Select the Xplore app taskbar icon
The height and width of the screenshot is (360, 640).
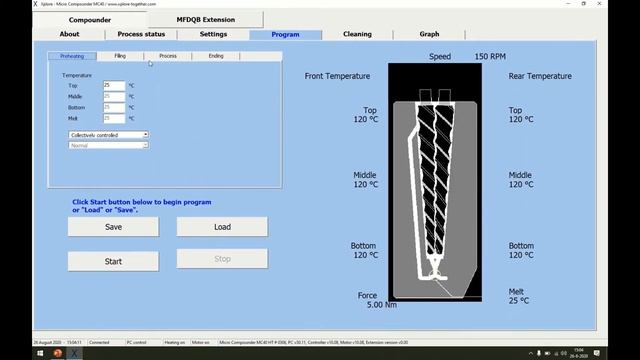74,353
